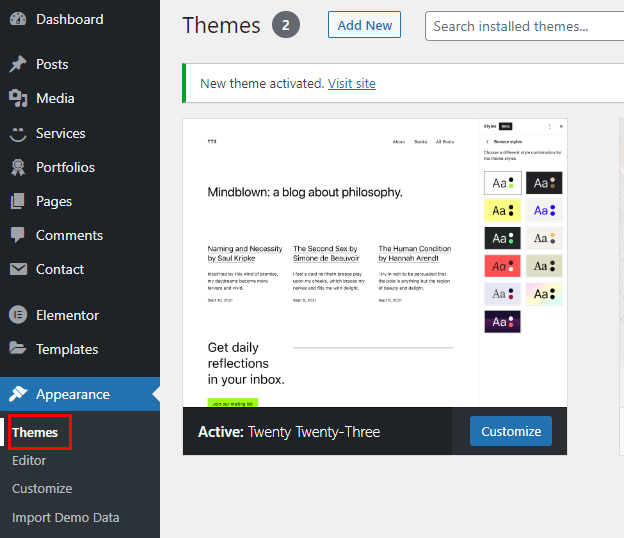Click the green Join our mailing list button
The image size is (624, 538).
[233, 403]
